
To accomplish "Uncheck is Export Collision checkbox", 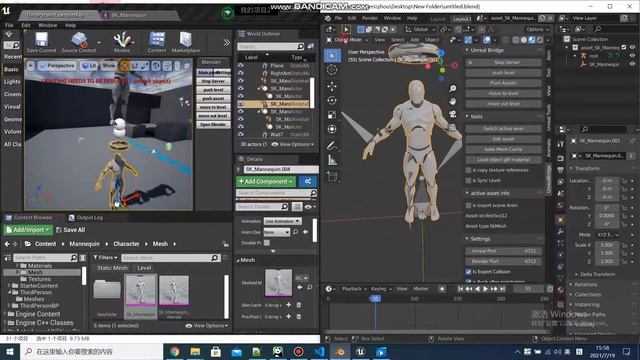I will pos(468,271).
